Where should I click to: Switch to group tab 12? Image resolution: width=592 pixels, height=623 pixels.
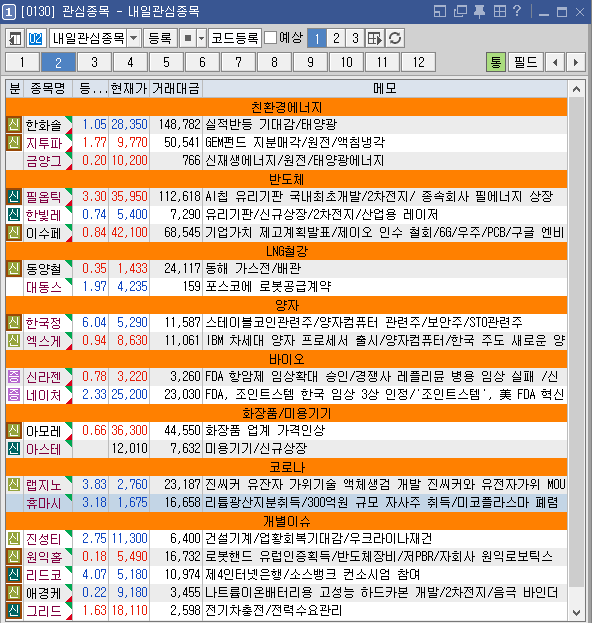click(418, 62)
